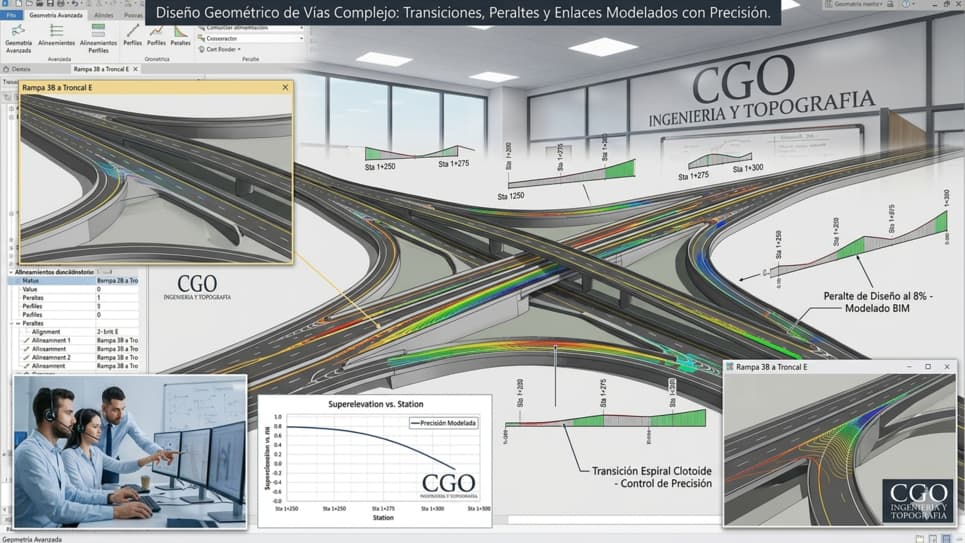Click the pencil icon beside Alineamnent 2
The image size is (965, 543).
tap(26, 357)
